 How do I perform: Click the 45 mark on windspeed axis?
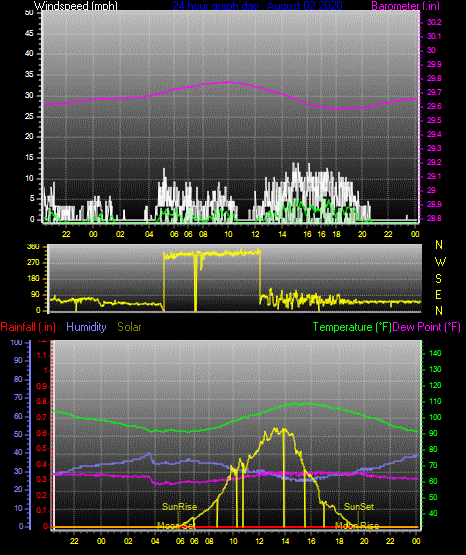click(x=29, y=34)
